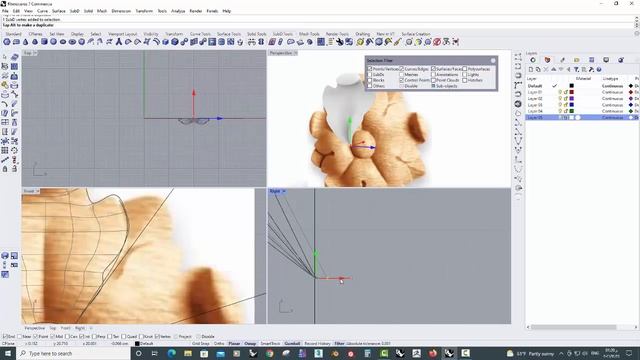Enable SubDs in Selection Filter
The image size is (640, 360).
pyautogui.click(x=370, y=75)
